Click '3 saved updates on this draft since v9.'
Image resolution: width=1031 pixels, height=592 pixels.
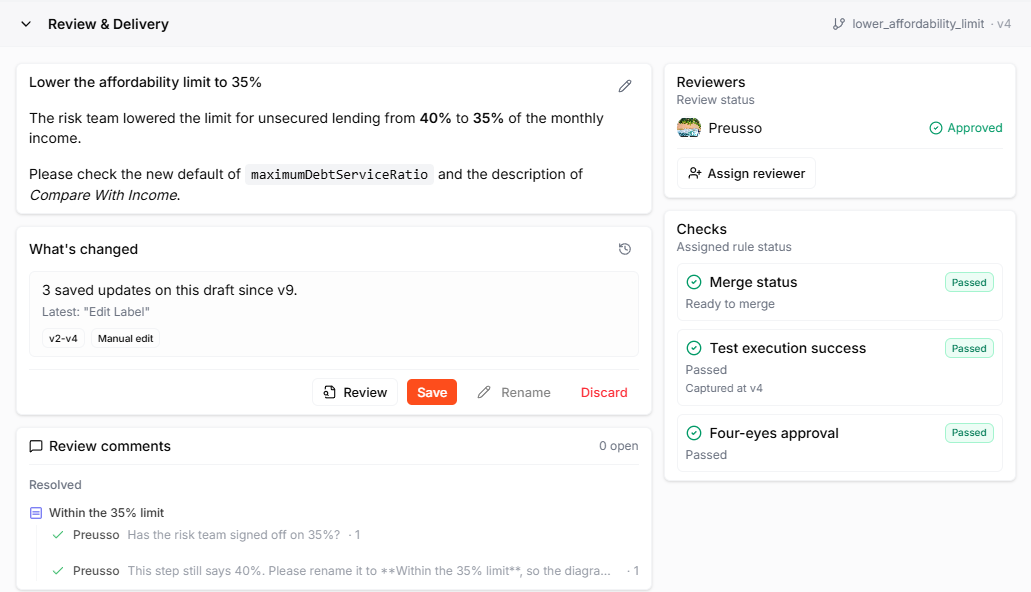[170, 290]
